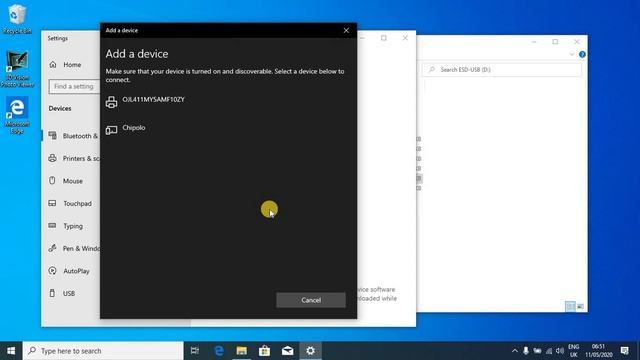The width and height of the screenshot is (640, 360).
Task: Launch Edge from the taskbar
Action: point(219,351)
